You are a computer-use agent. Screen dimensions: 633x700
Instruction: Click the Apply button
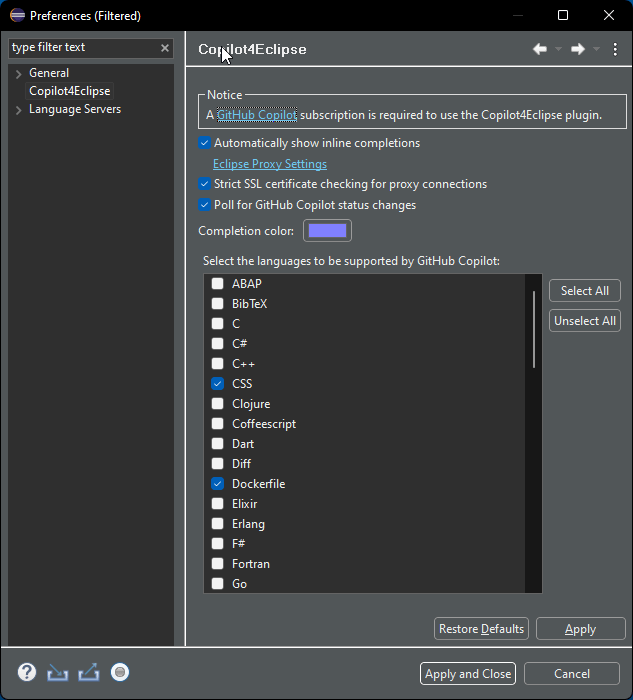(x=580, y=629)
